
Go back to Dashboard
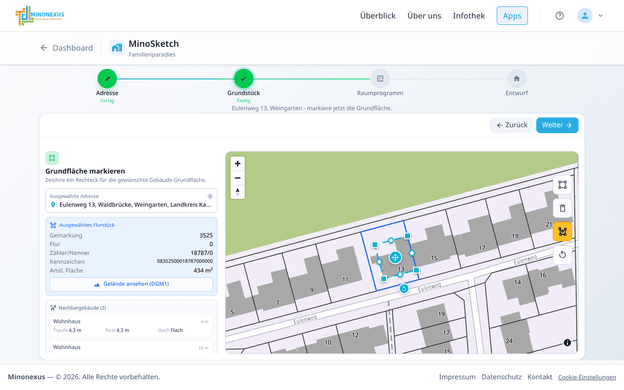click(x=67, y=48)
